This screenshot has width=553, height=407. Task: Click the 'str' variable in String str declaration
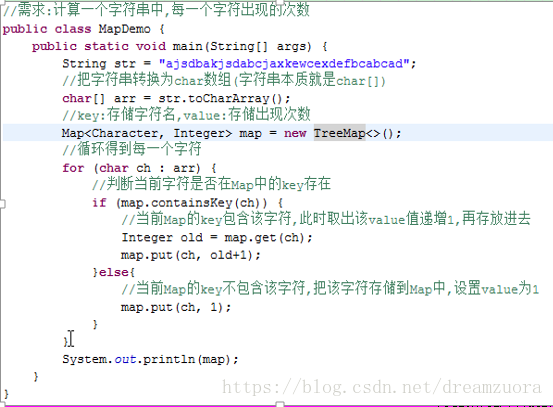(125, 63)
